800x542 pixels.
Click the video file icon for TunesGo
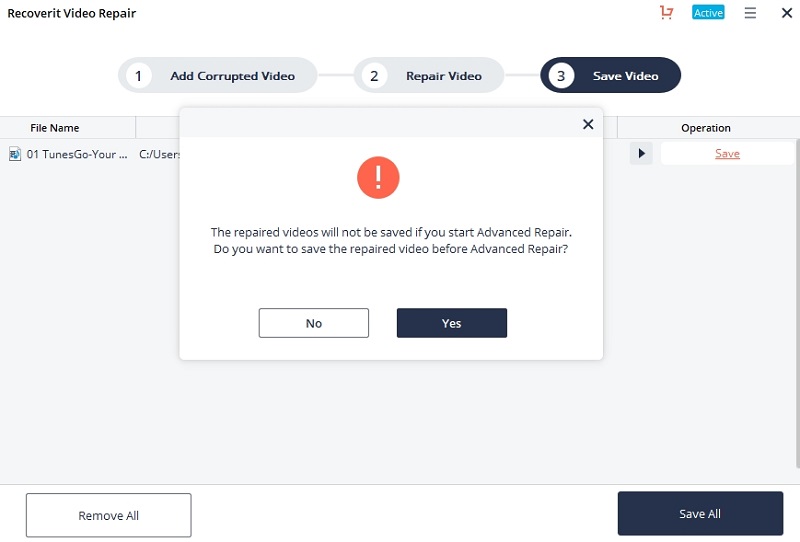(15, 154)
